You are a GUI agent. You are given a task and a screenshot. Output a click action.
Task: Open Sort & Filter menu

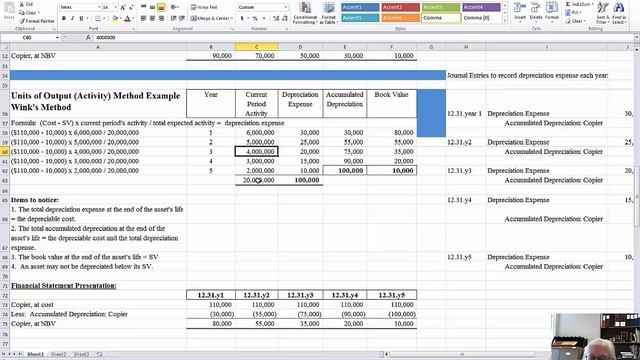(602, 13)
